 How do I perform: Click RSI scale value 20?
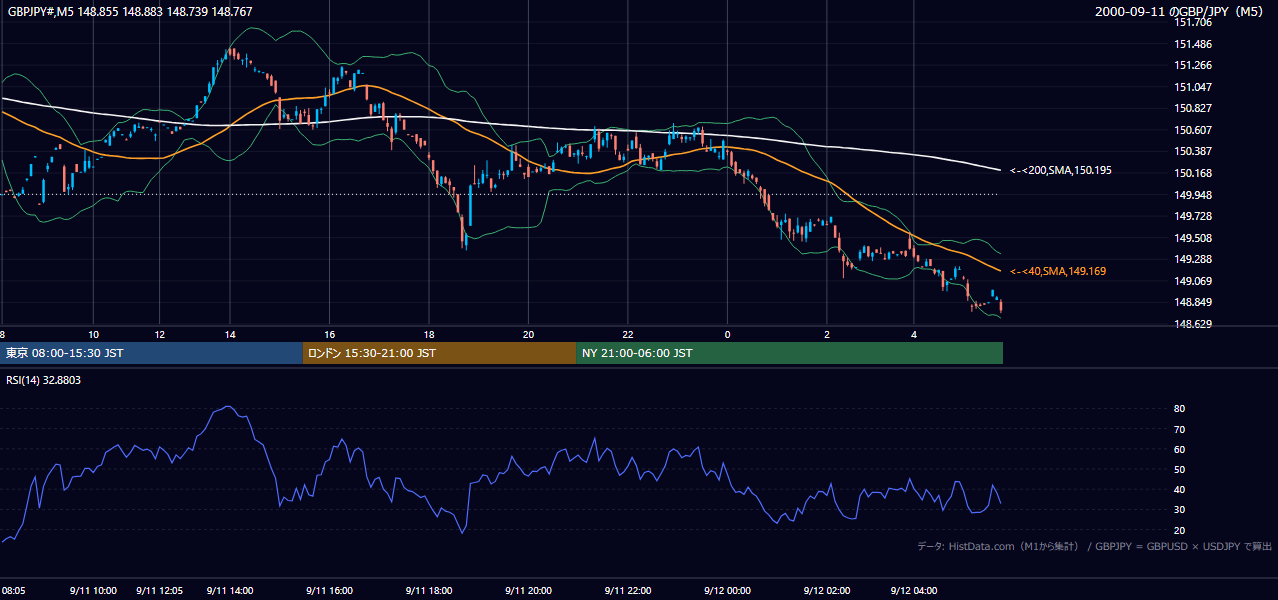pyautogui.click(x=1180, y=530)
